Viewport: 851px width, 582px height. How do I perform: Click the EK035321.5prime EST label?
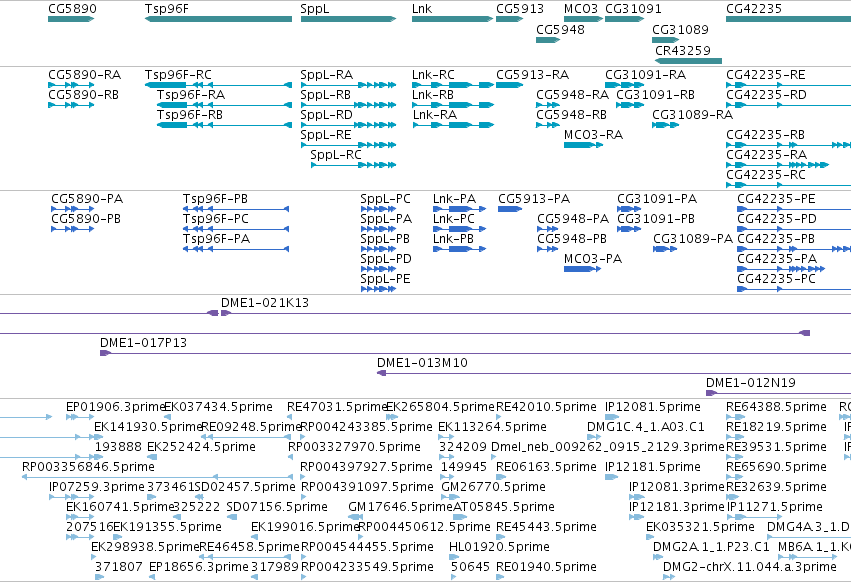[x=700, y=527]
